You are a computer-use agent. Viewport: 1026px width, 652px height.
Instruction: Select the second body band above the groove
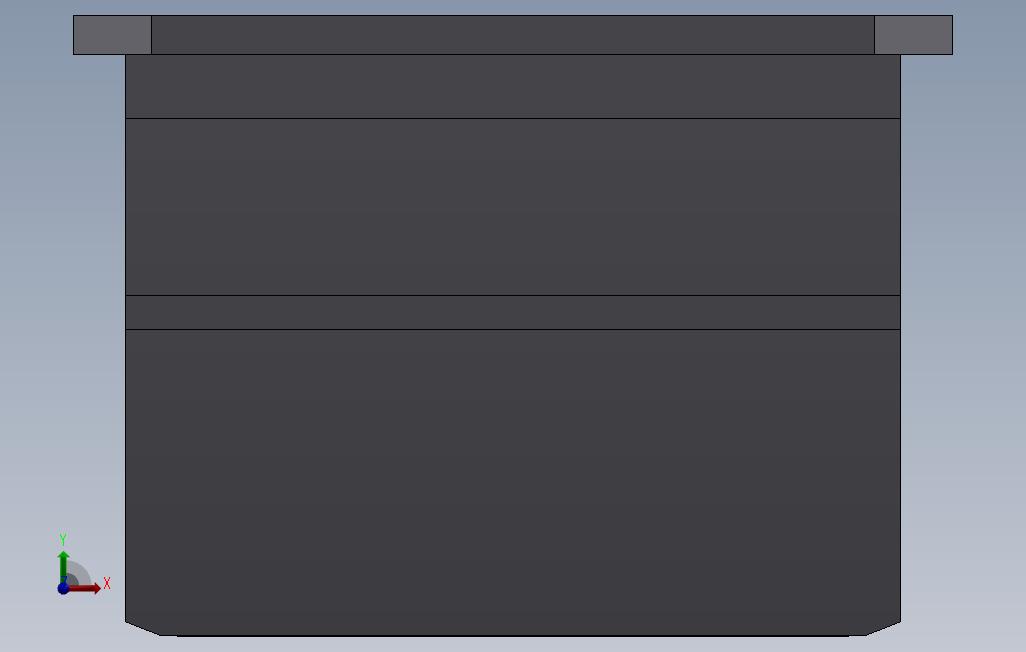513,207
